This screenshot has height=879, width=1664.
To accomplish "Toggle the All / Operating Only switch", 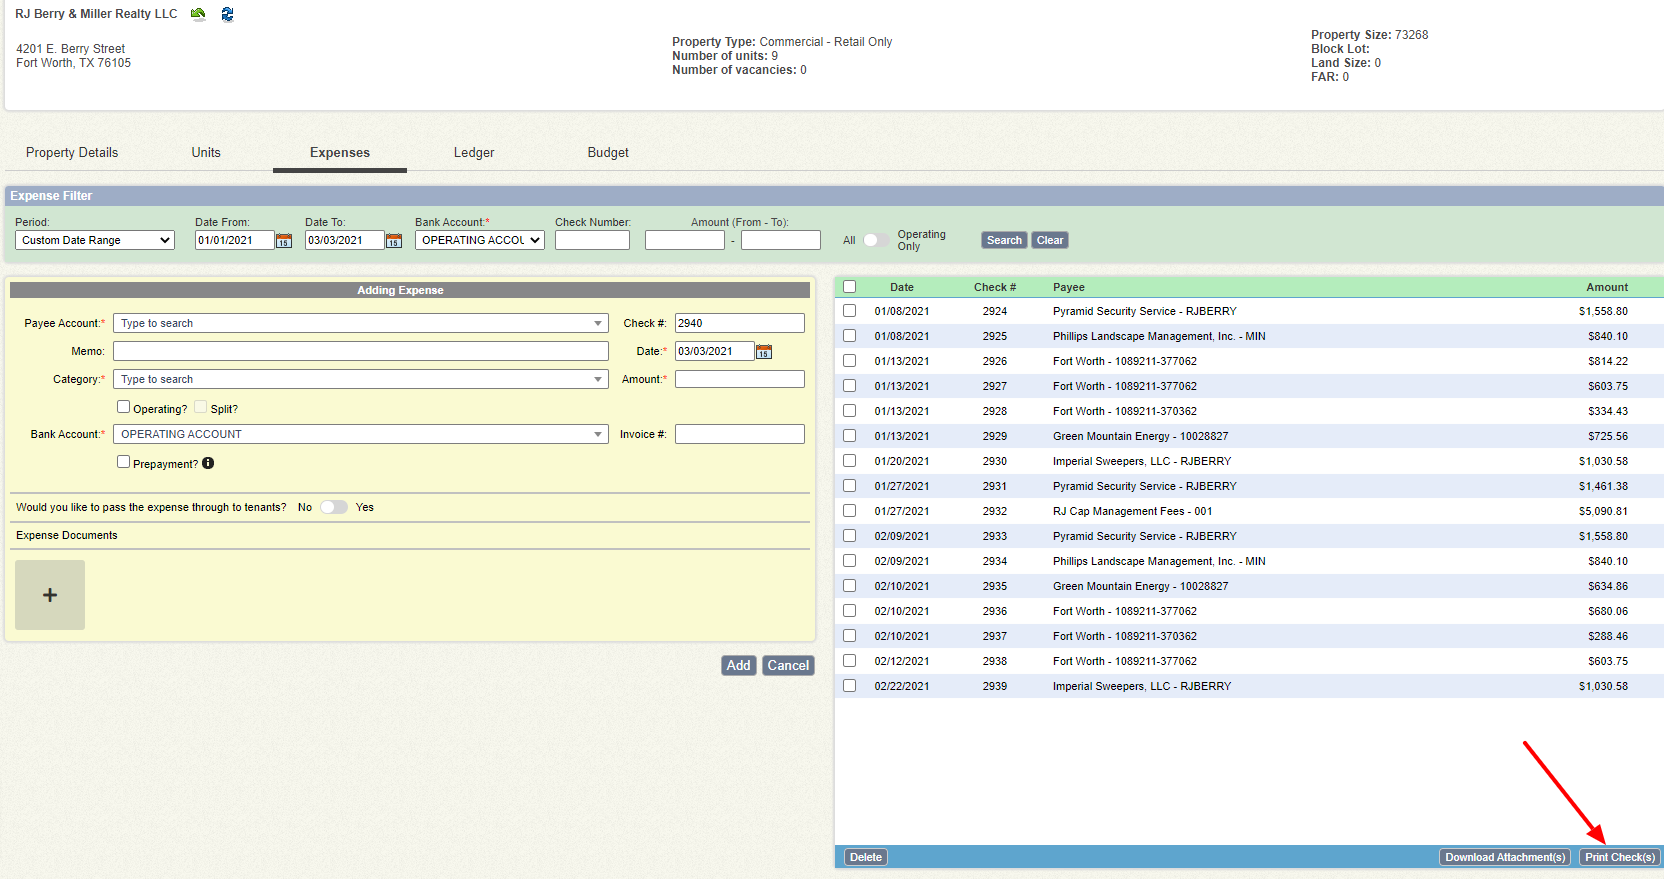I will pos(876,240).
